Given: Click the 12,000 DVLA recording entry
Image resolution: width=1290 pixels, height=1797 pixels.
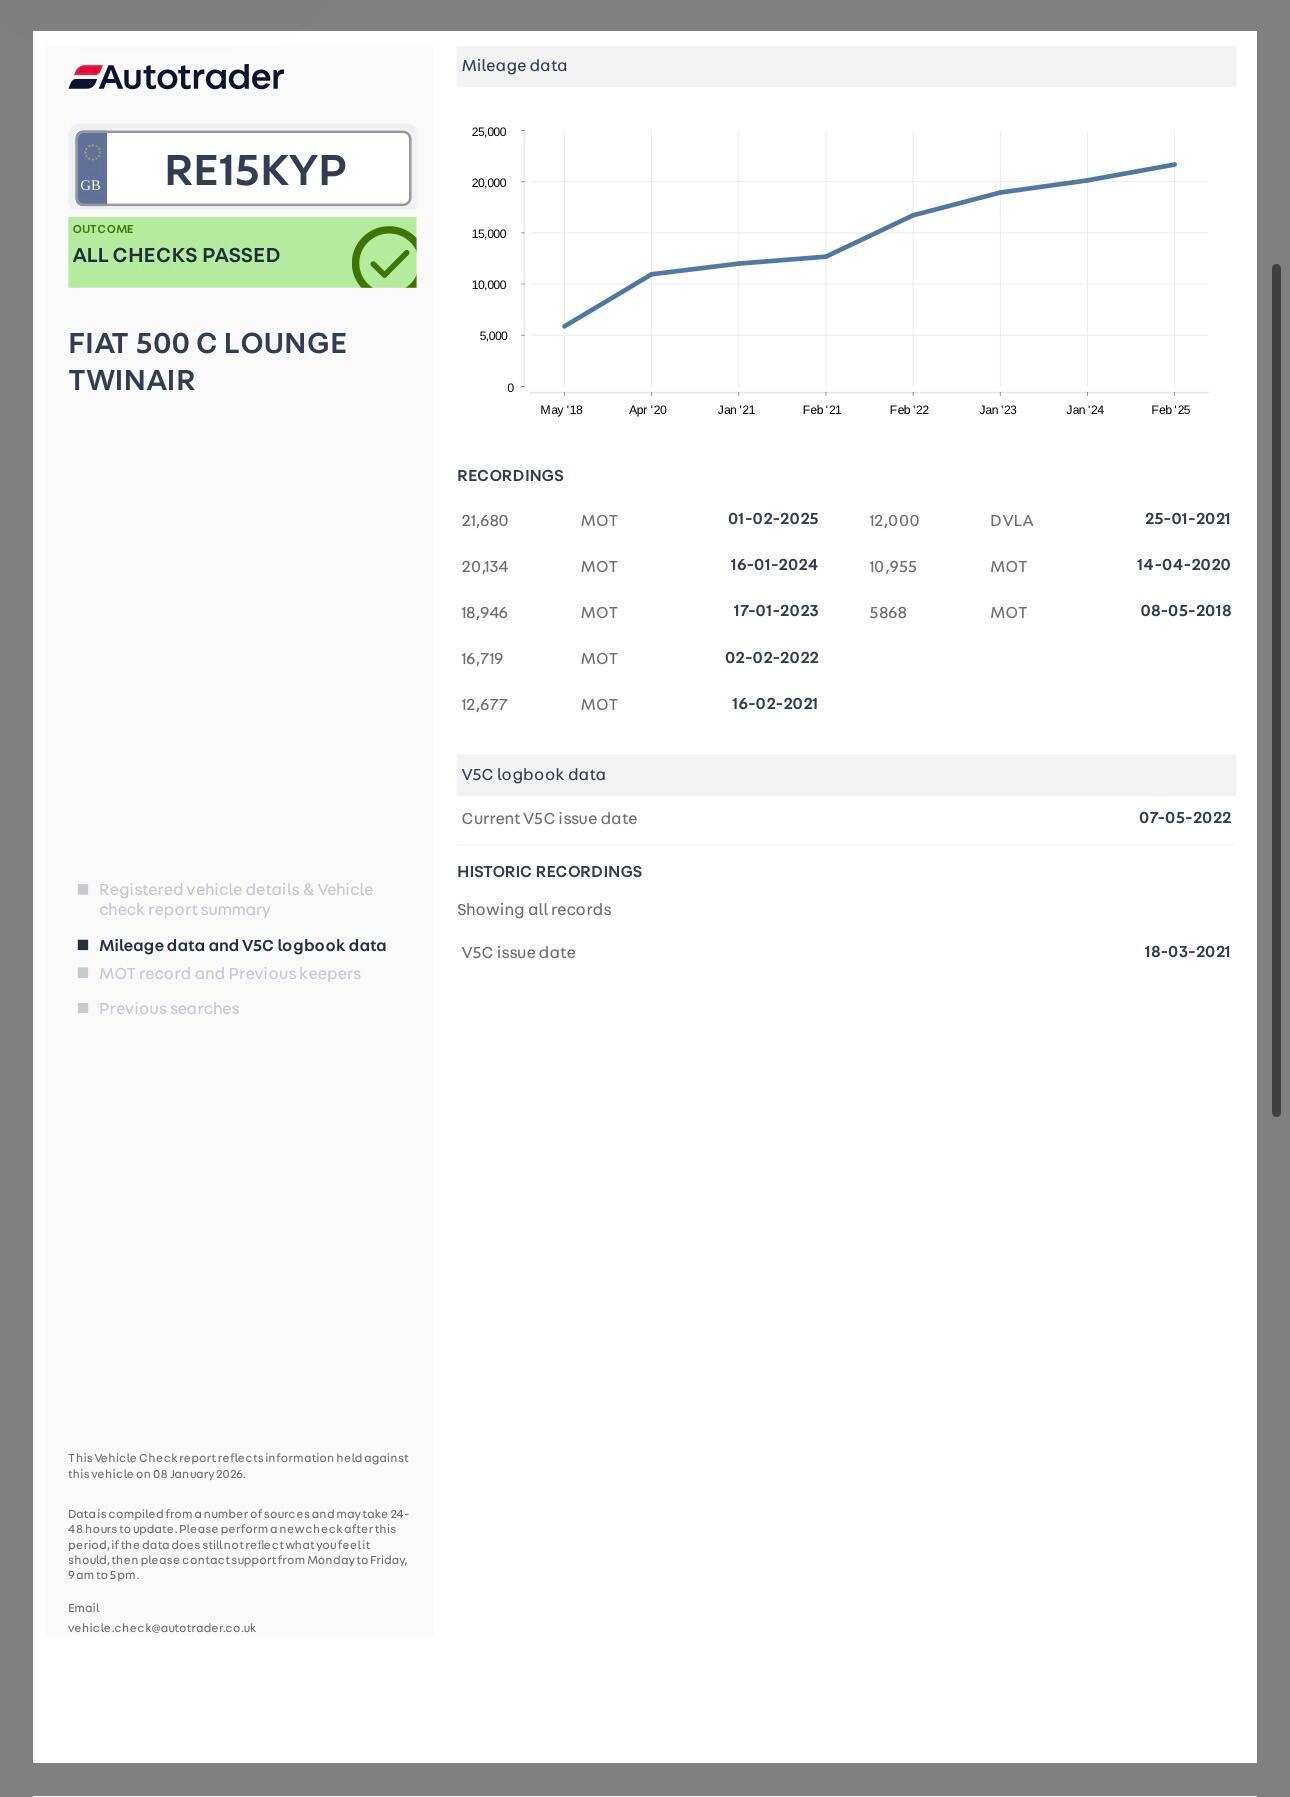Looking at the screenshot, I should click(1049, 520).
